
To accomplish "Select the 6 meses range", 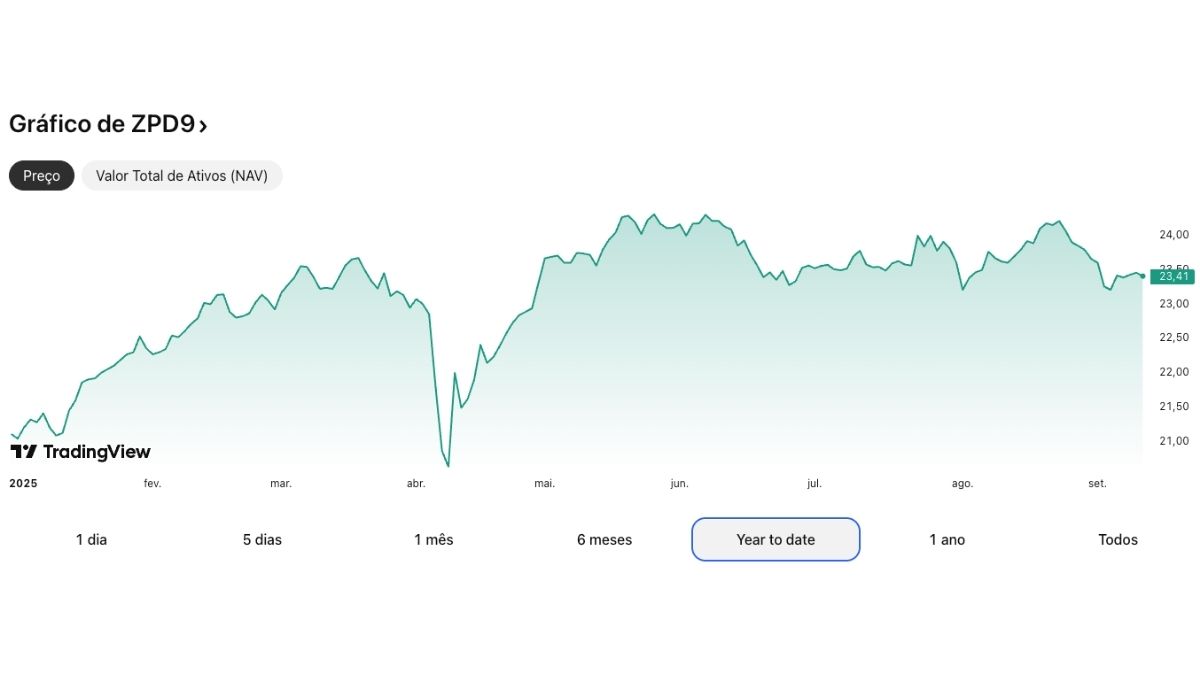I will (604, 540).
